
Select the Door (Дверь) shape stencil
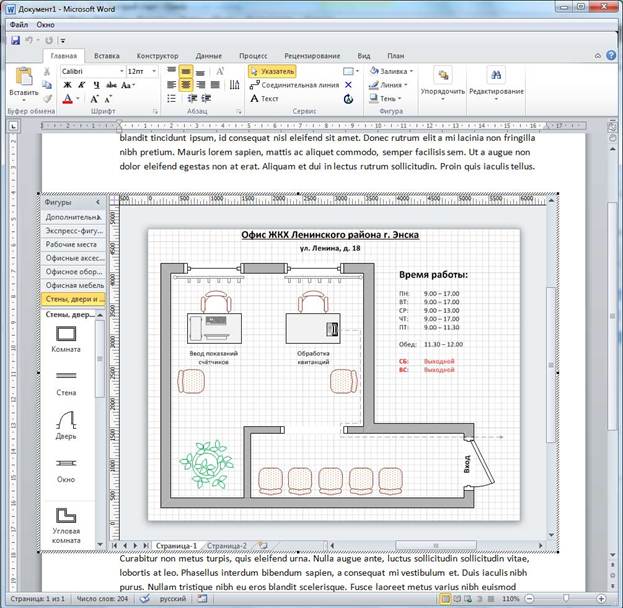coord(66,425)
